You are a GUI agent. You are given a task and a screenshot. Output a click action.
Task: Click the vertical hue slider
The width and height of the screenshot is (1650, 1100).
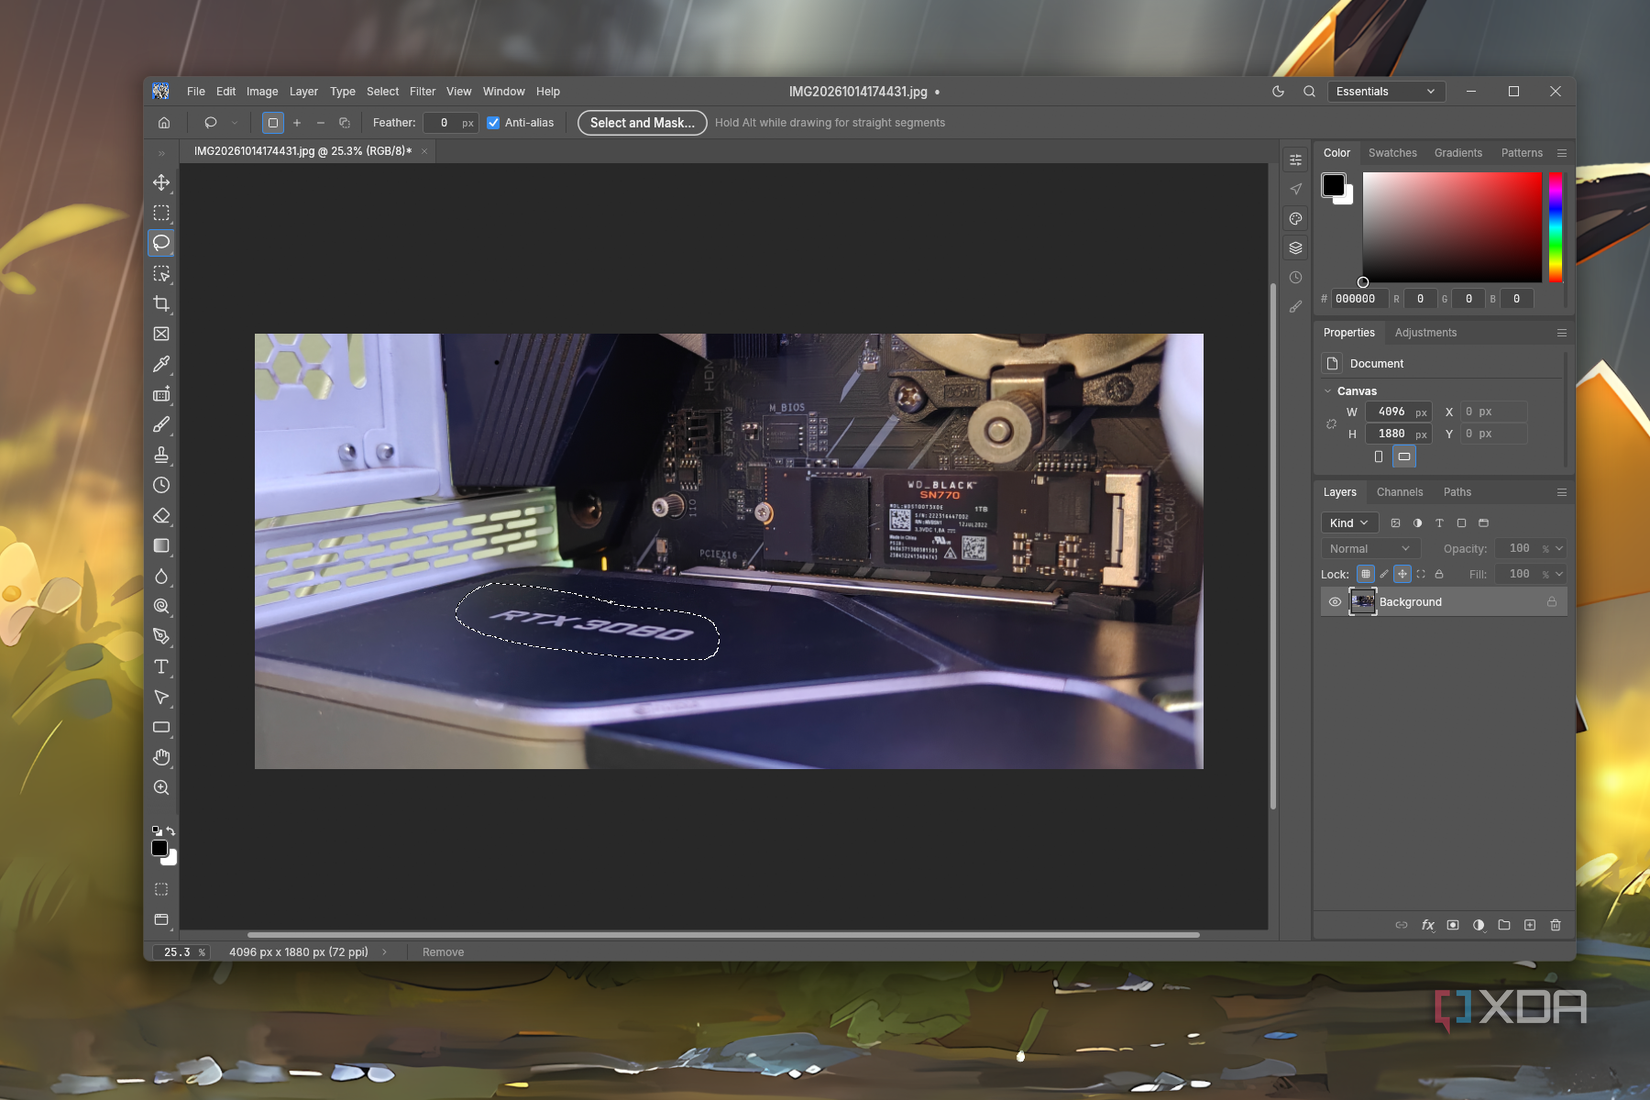pyautogui.click(x=1555, y=227)
